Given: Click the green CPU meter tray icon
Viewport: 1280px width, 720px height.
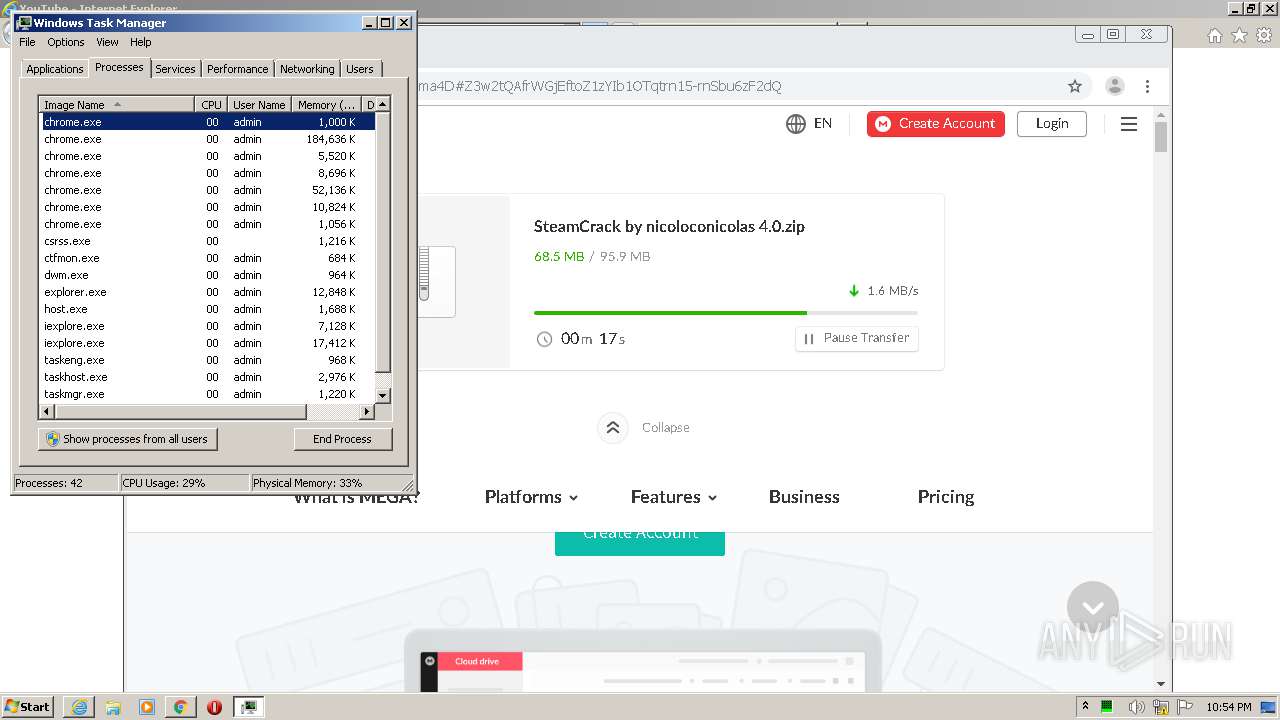Looking at the screenshot, I should (x=1108, y=707).
